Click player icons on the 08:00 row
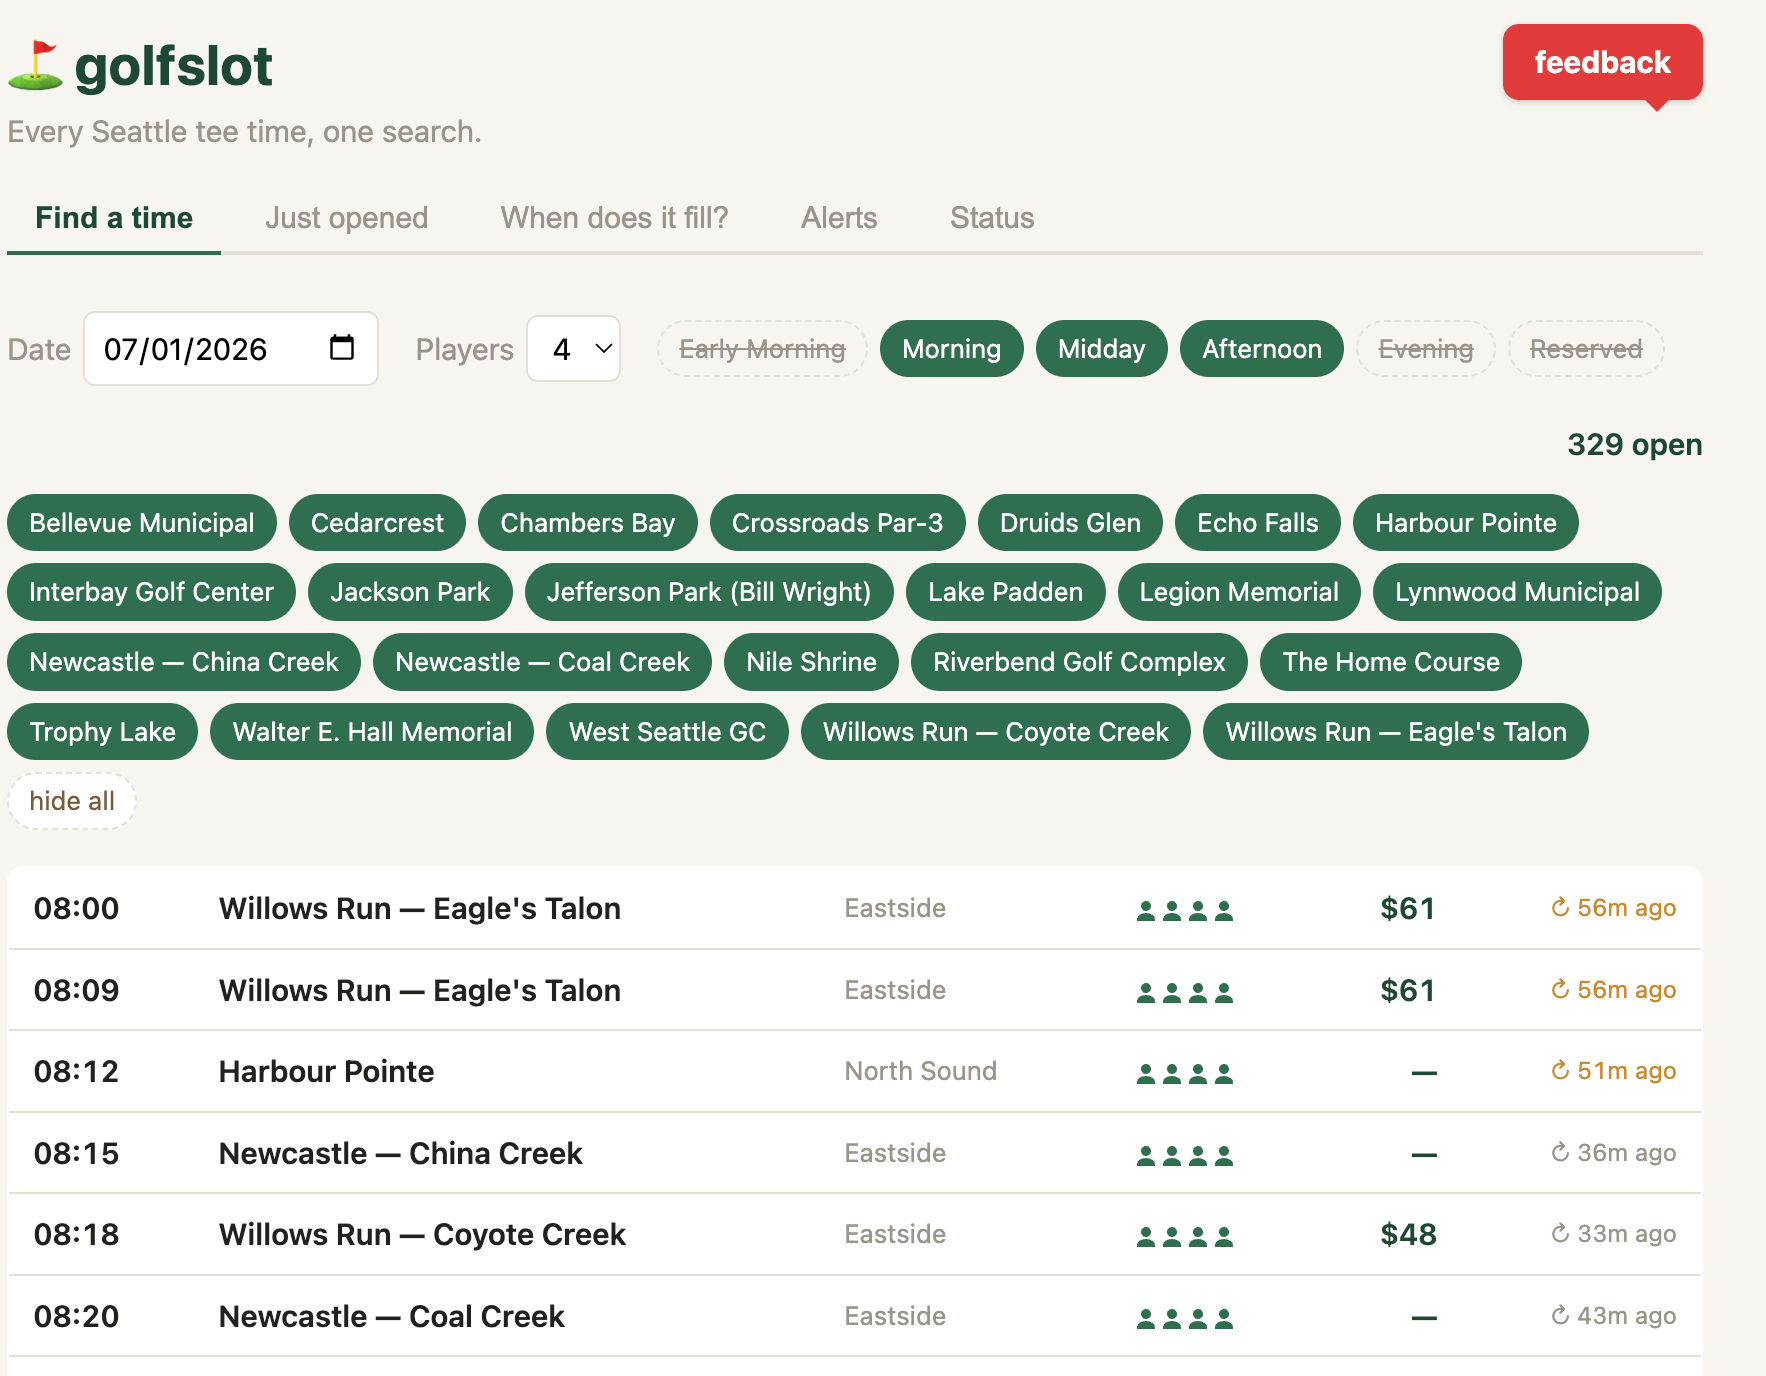Screen dimensions: 1766x1376 pyautogui.click(x=1185, y=910)
